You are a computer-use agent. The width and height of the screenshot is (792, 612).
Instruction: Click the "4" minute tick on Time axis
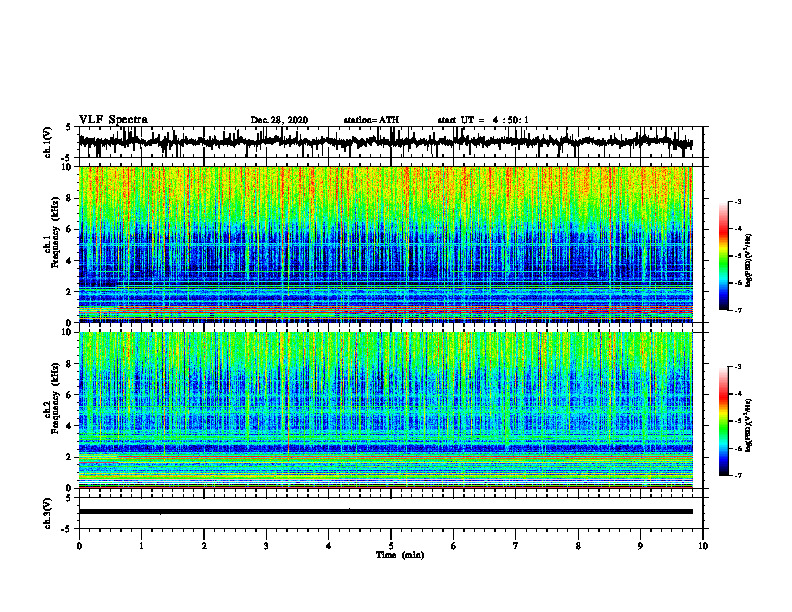329,546
